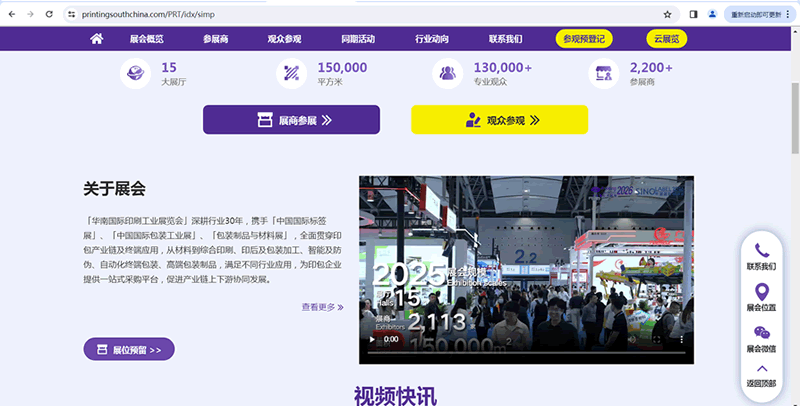Image resolution: width=800 pixels, height=406 pixels.
Task: Bookmark this page with the star icon
Action: (x=667, y=14)
